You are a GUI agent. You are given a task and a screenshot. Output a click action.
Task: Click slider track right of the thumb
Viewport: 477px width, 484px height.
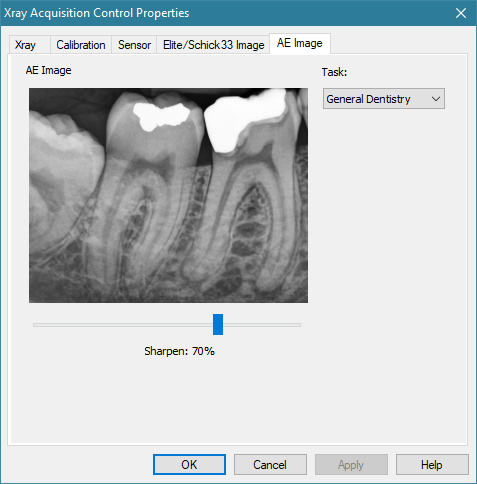point(262,325)
